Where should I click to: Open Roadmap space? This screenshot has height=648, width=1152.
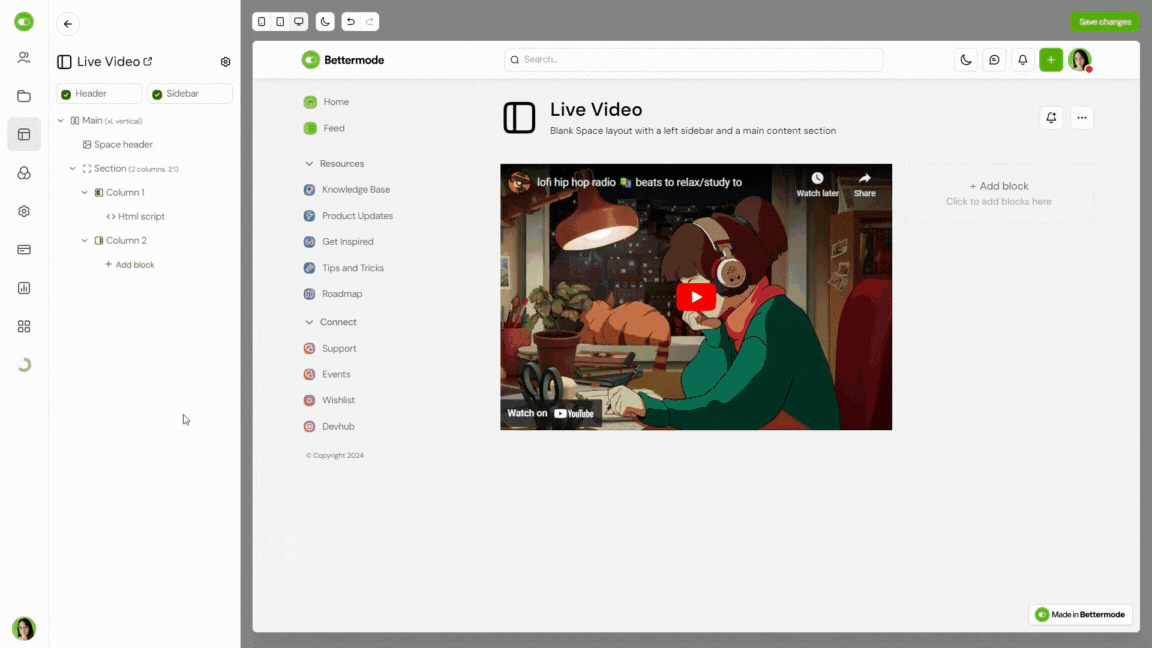coord(333,294)
